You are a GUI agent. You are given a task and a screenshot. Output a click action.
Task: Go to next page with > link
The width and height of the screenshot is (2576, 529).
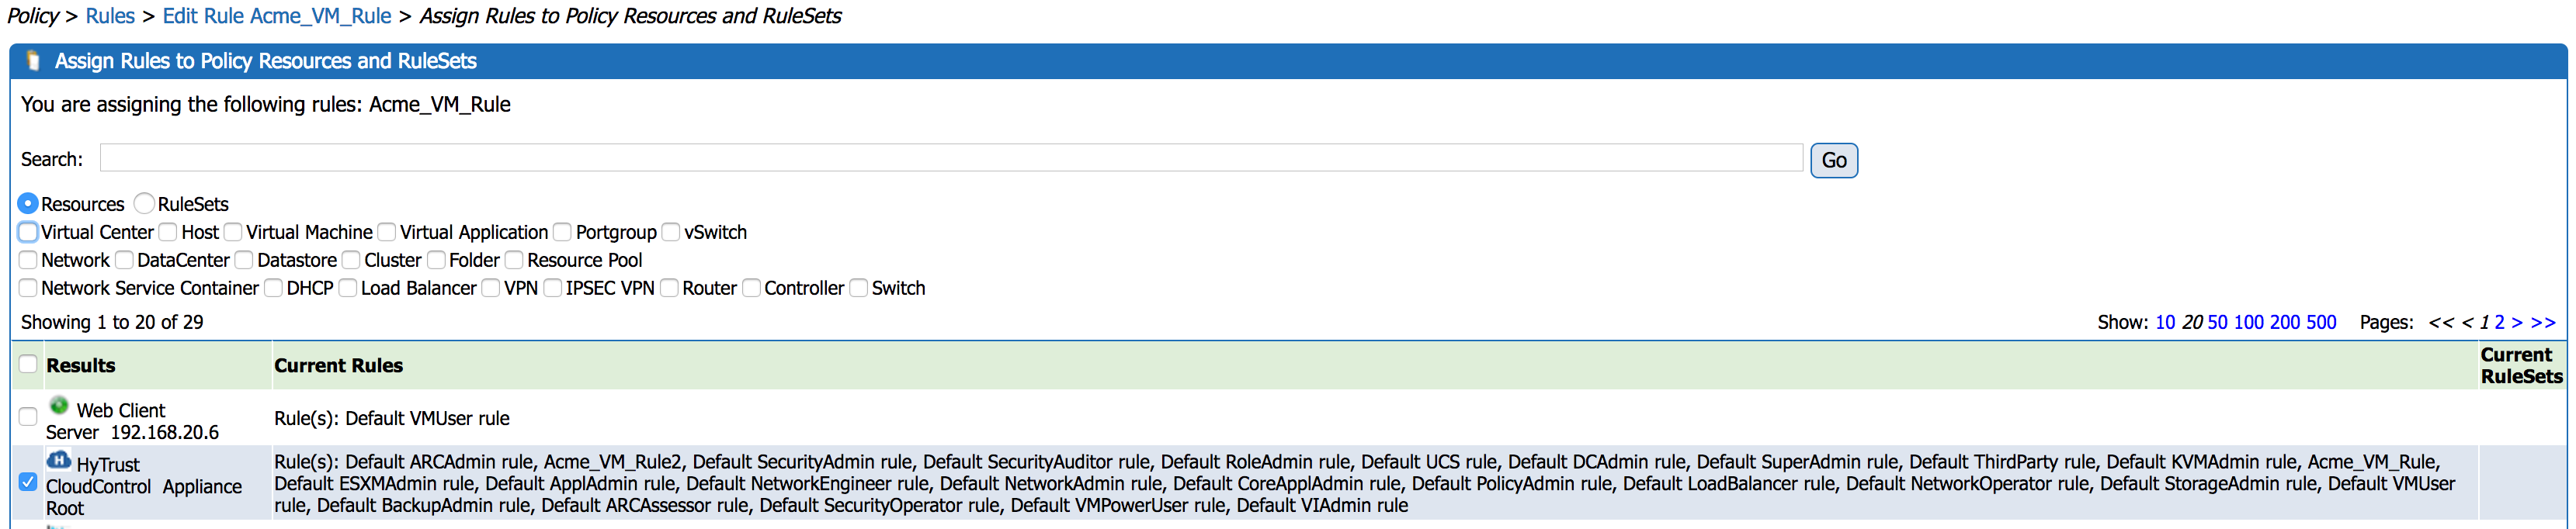2517,322
